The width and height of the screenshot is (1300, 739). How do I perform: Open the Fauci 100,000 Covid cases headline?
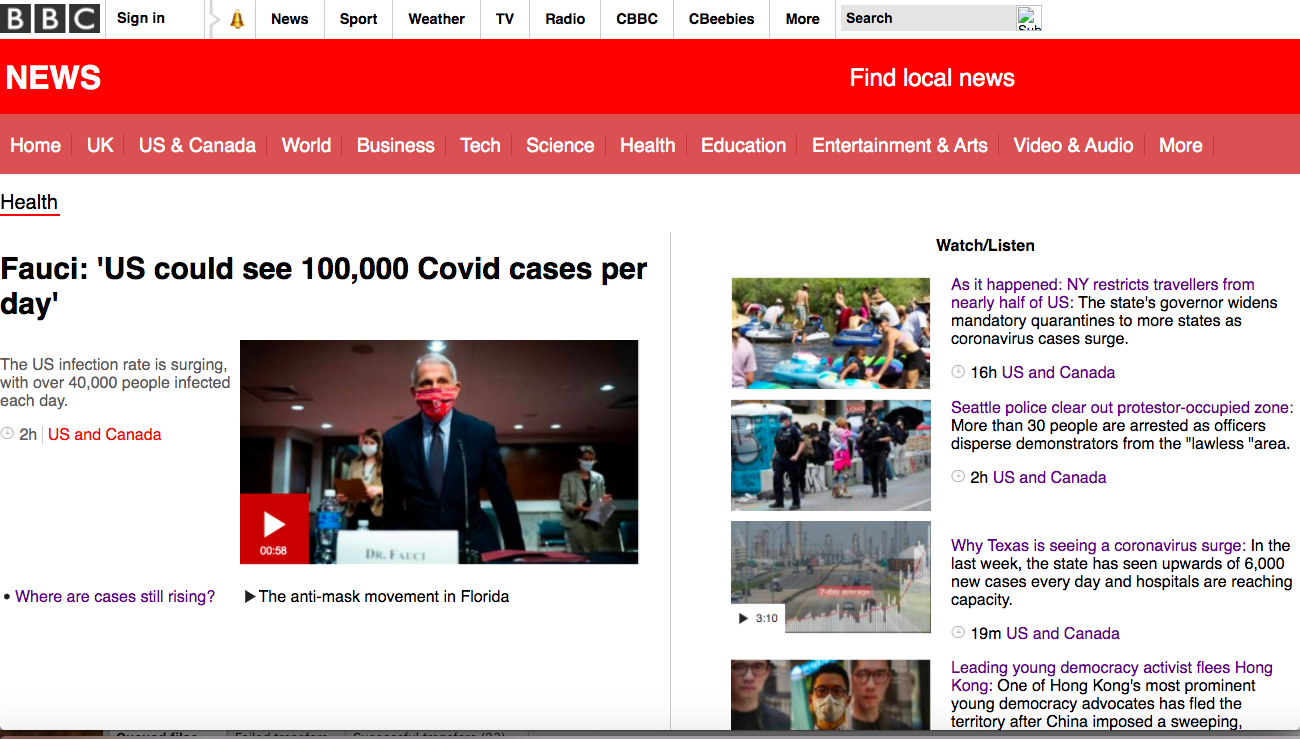324,286
